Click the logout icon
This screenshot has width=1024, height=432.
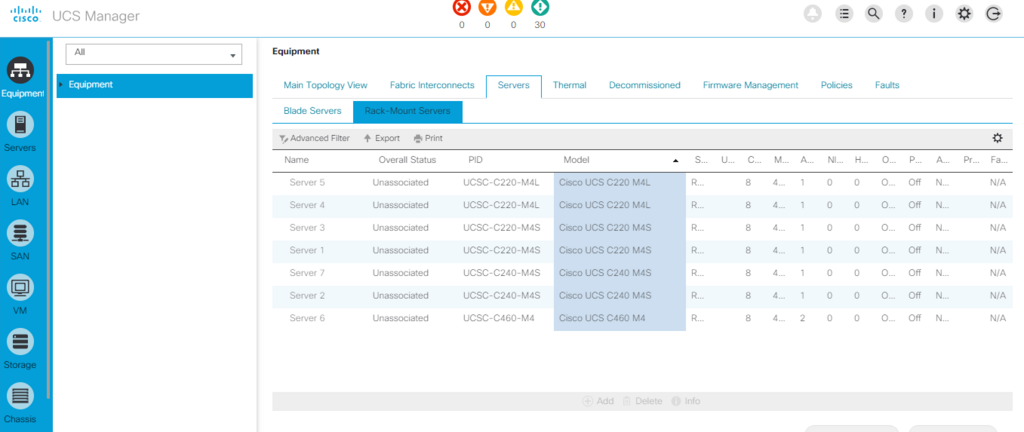coord(994,14)
